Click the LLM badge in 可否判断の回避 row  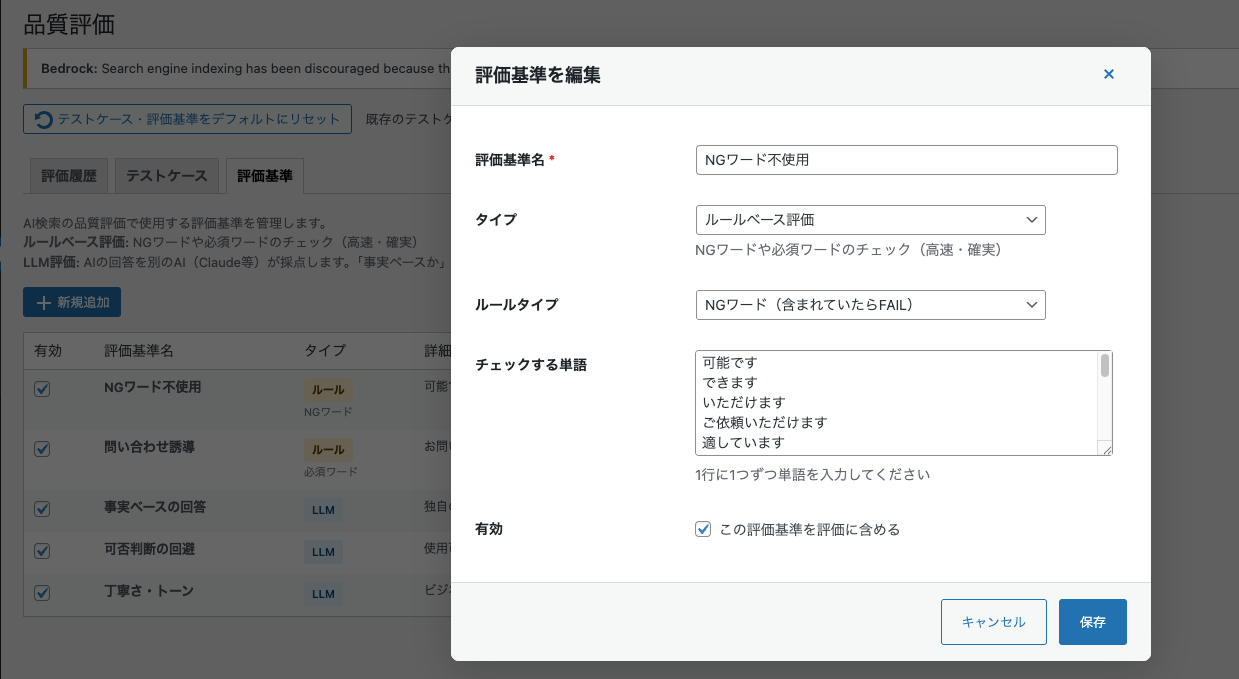pos(323,552)
